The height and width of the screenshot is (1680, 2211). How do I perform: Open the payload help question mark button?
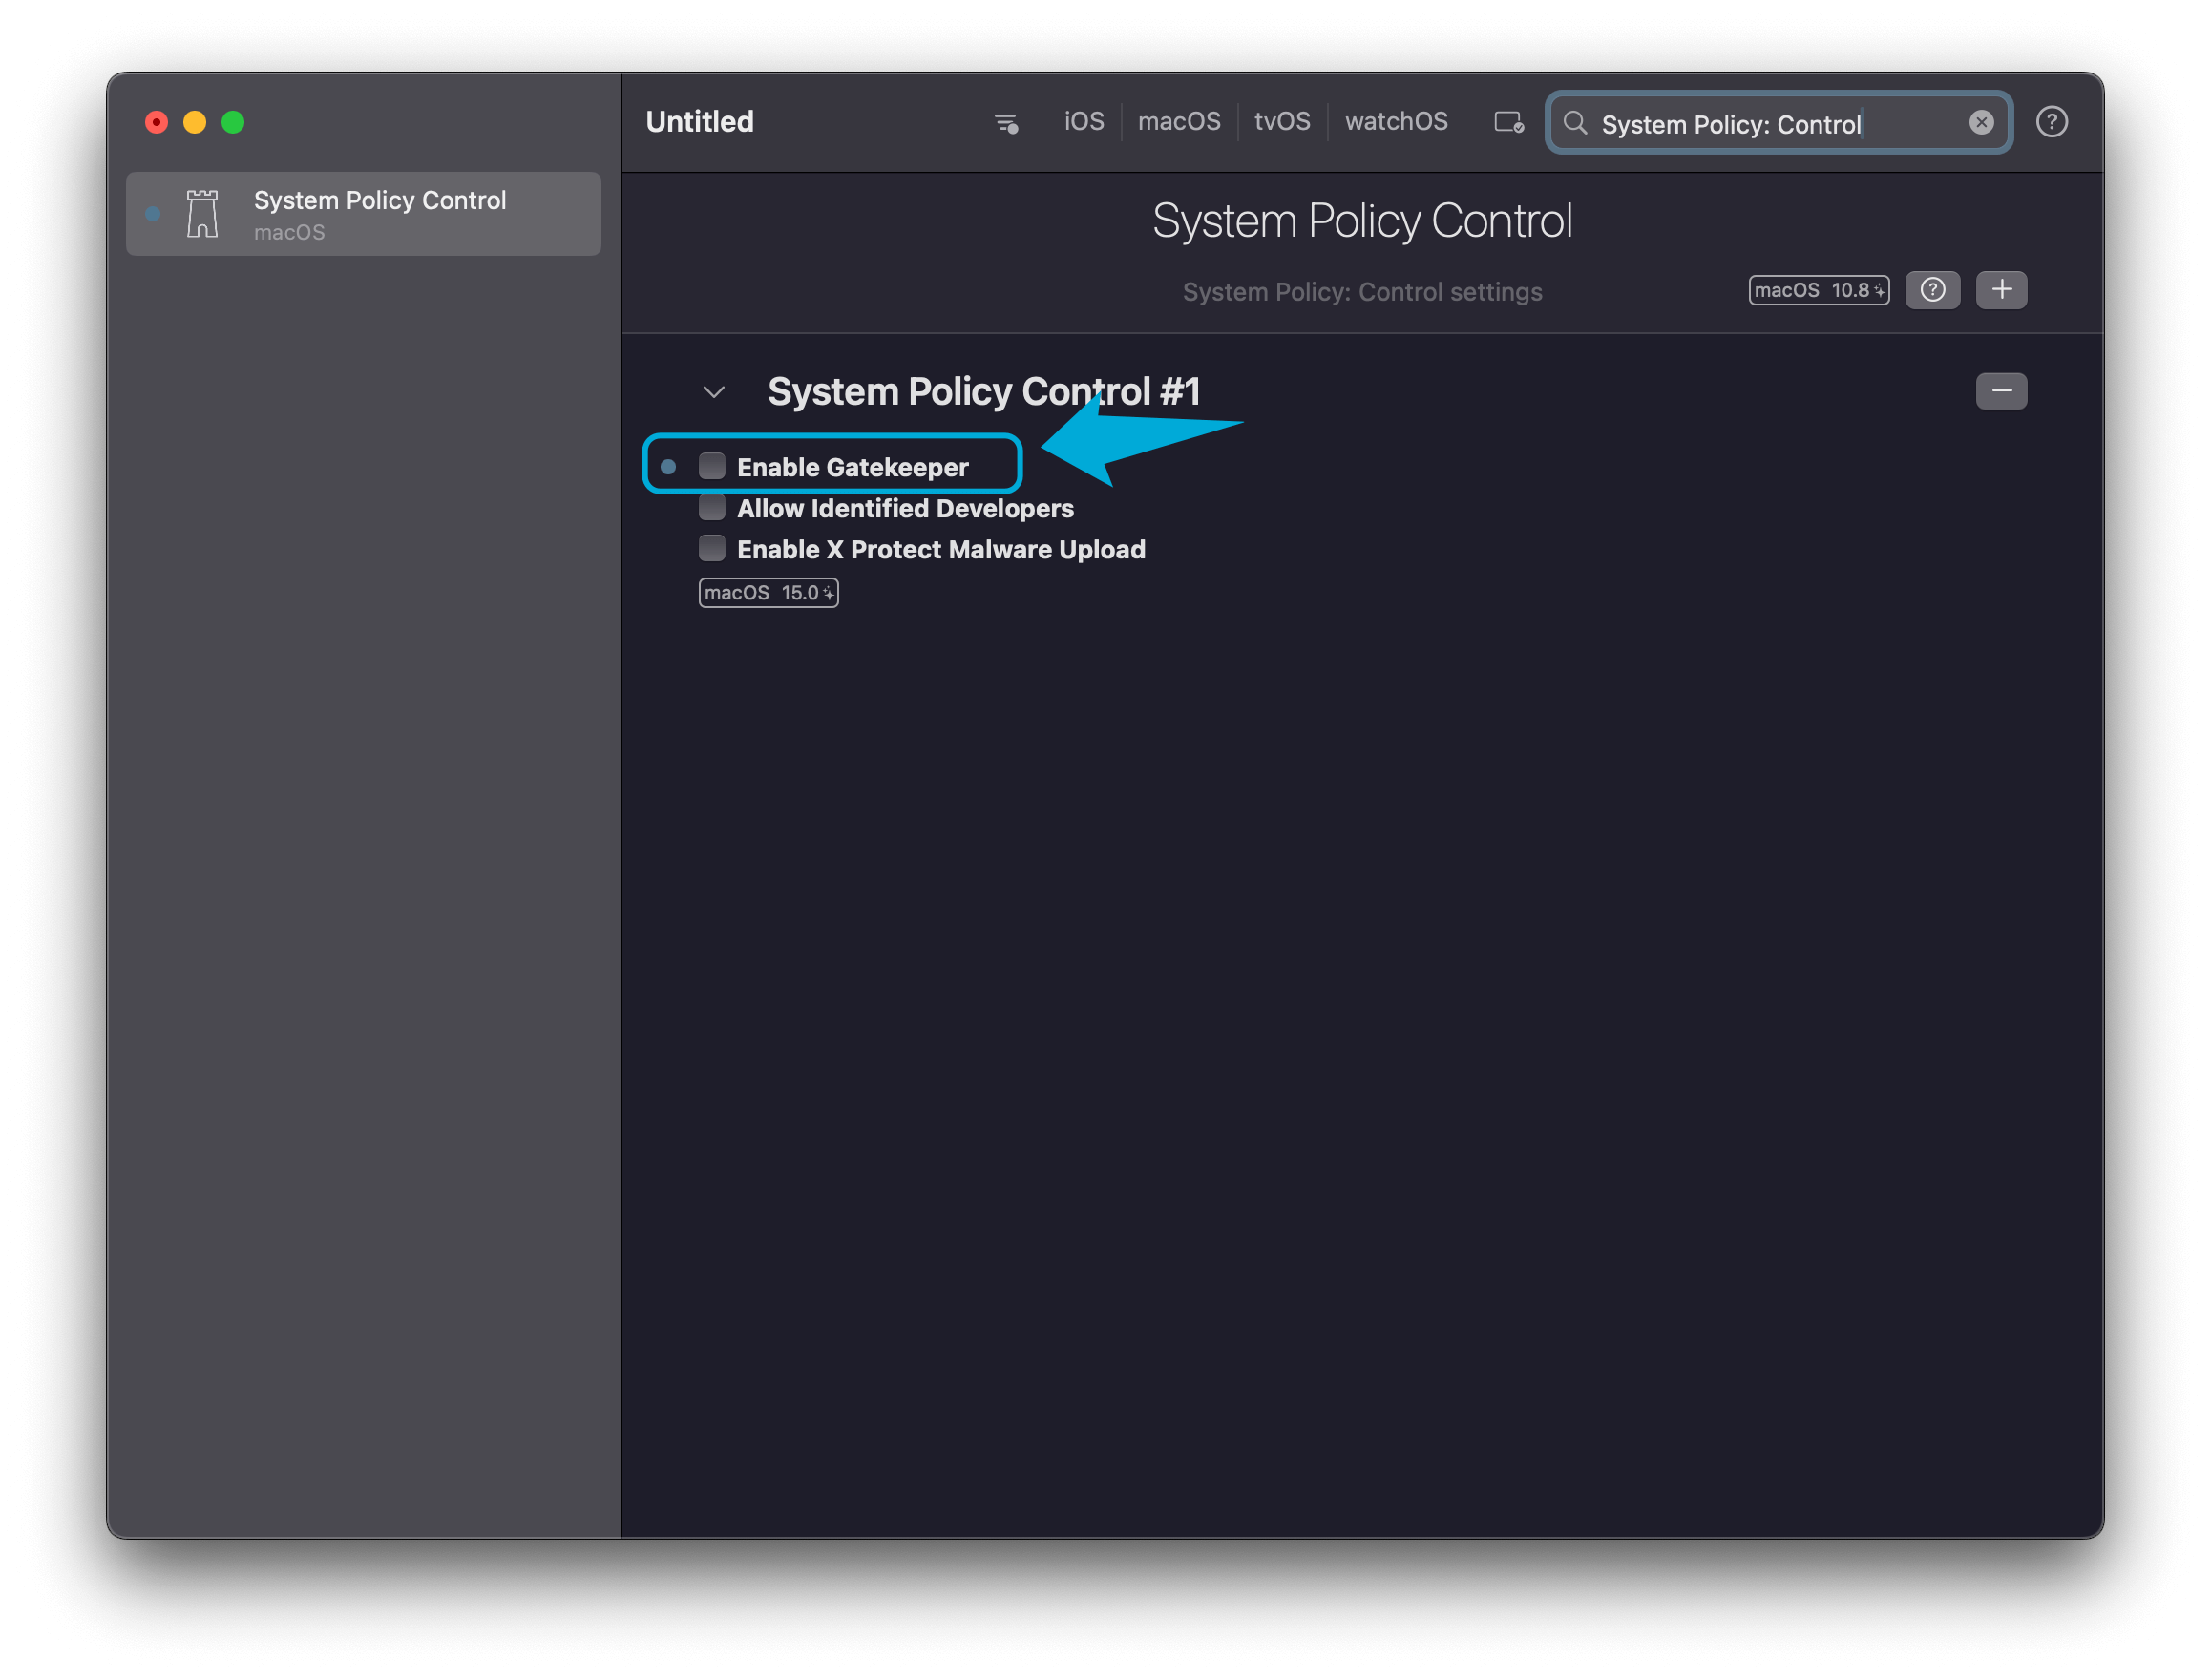coord(1932,290)
